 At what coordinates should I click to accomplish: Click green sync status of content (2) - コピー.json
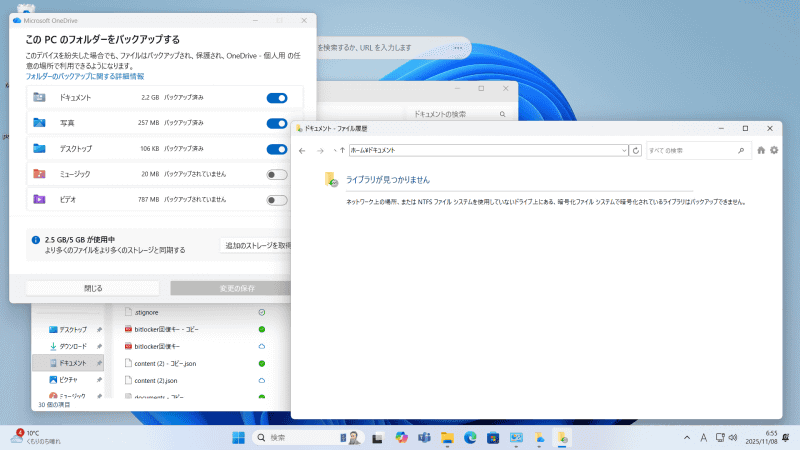[262, 364]
